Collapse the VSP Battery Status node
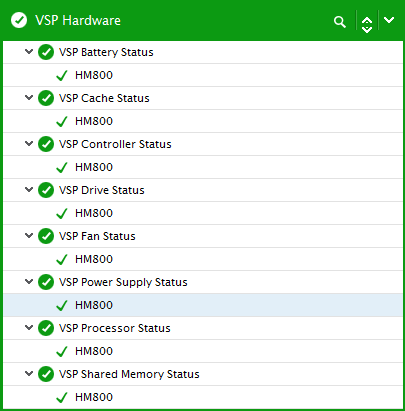 click(29, 52)
